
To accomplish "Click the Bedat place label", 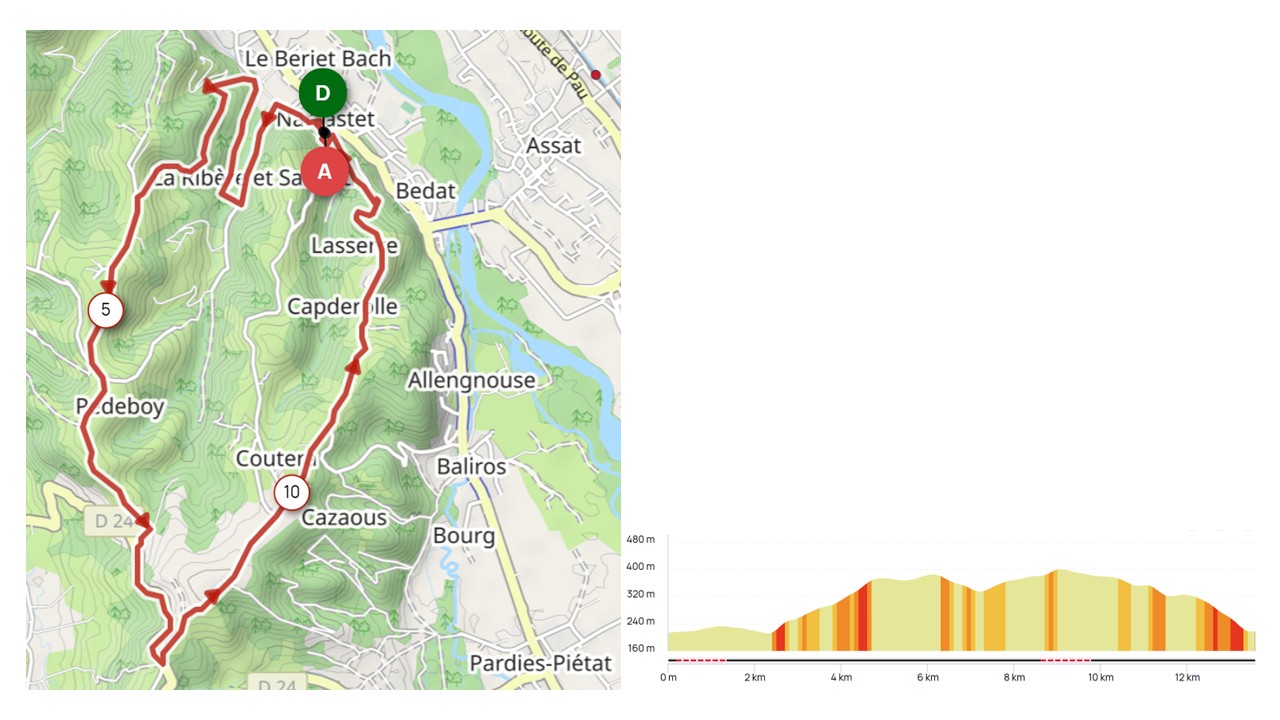I will point(426,190).
